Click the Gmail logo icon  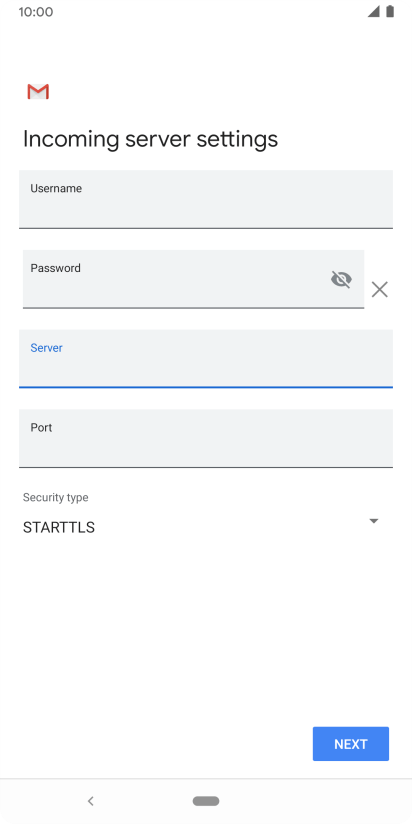(38, 92)
